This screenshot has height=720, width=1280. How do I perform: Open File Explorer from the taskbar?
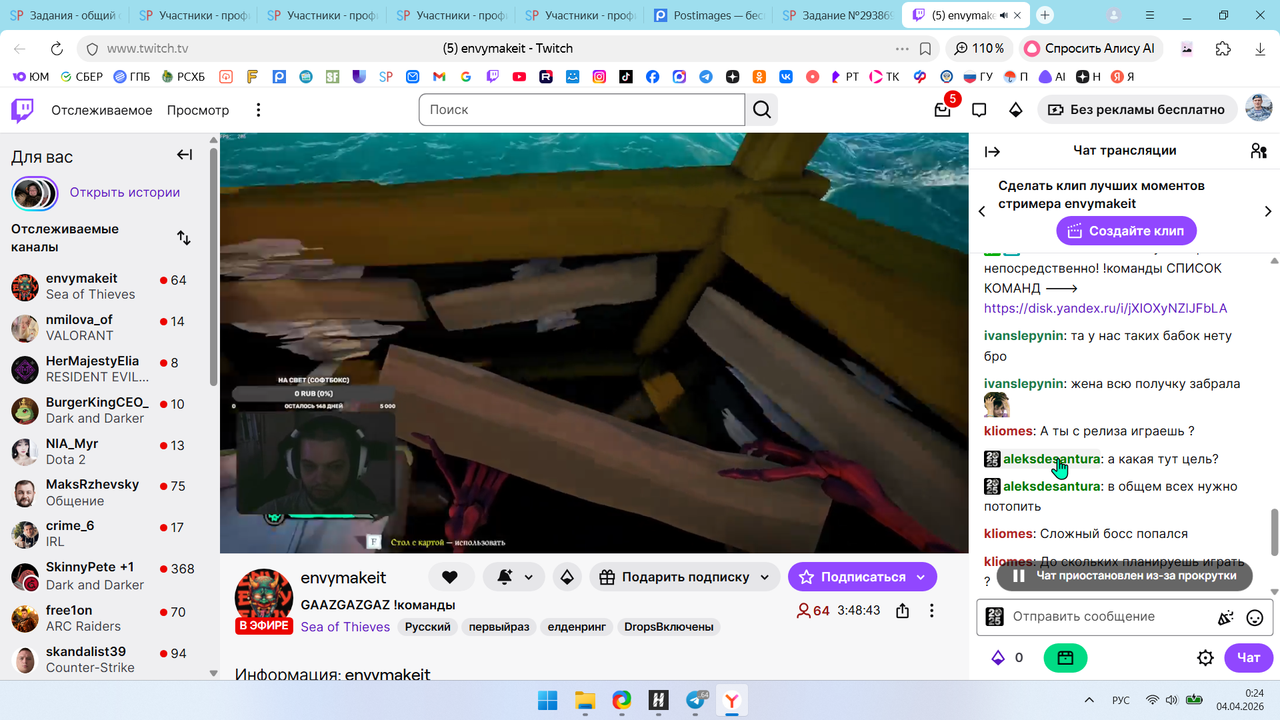585,701
